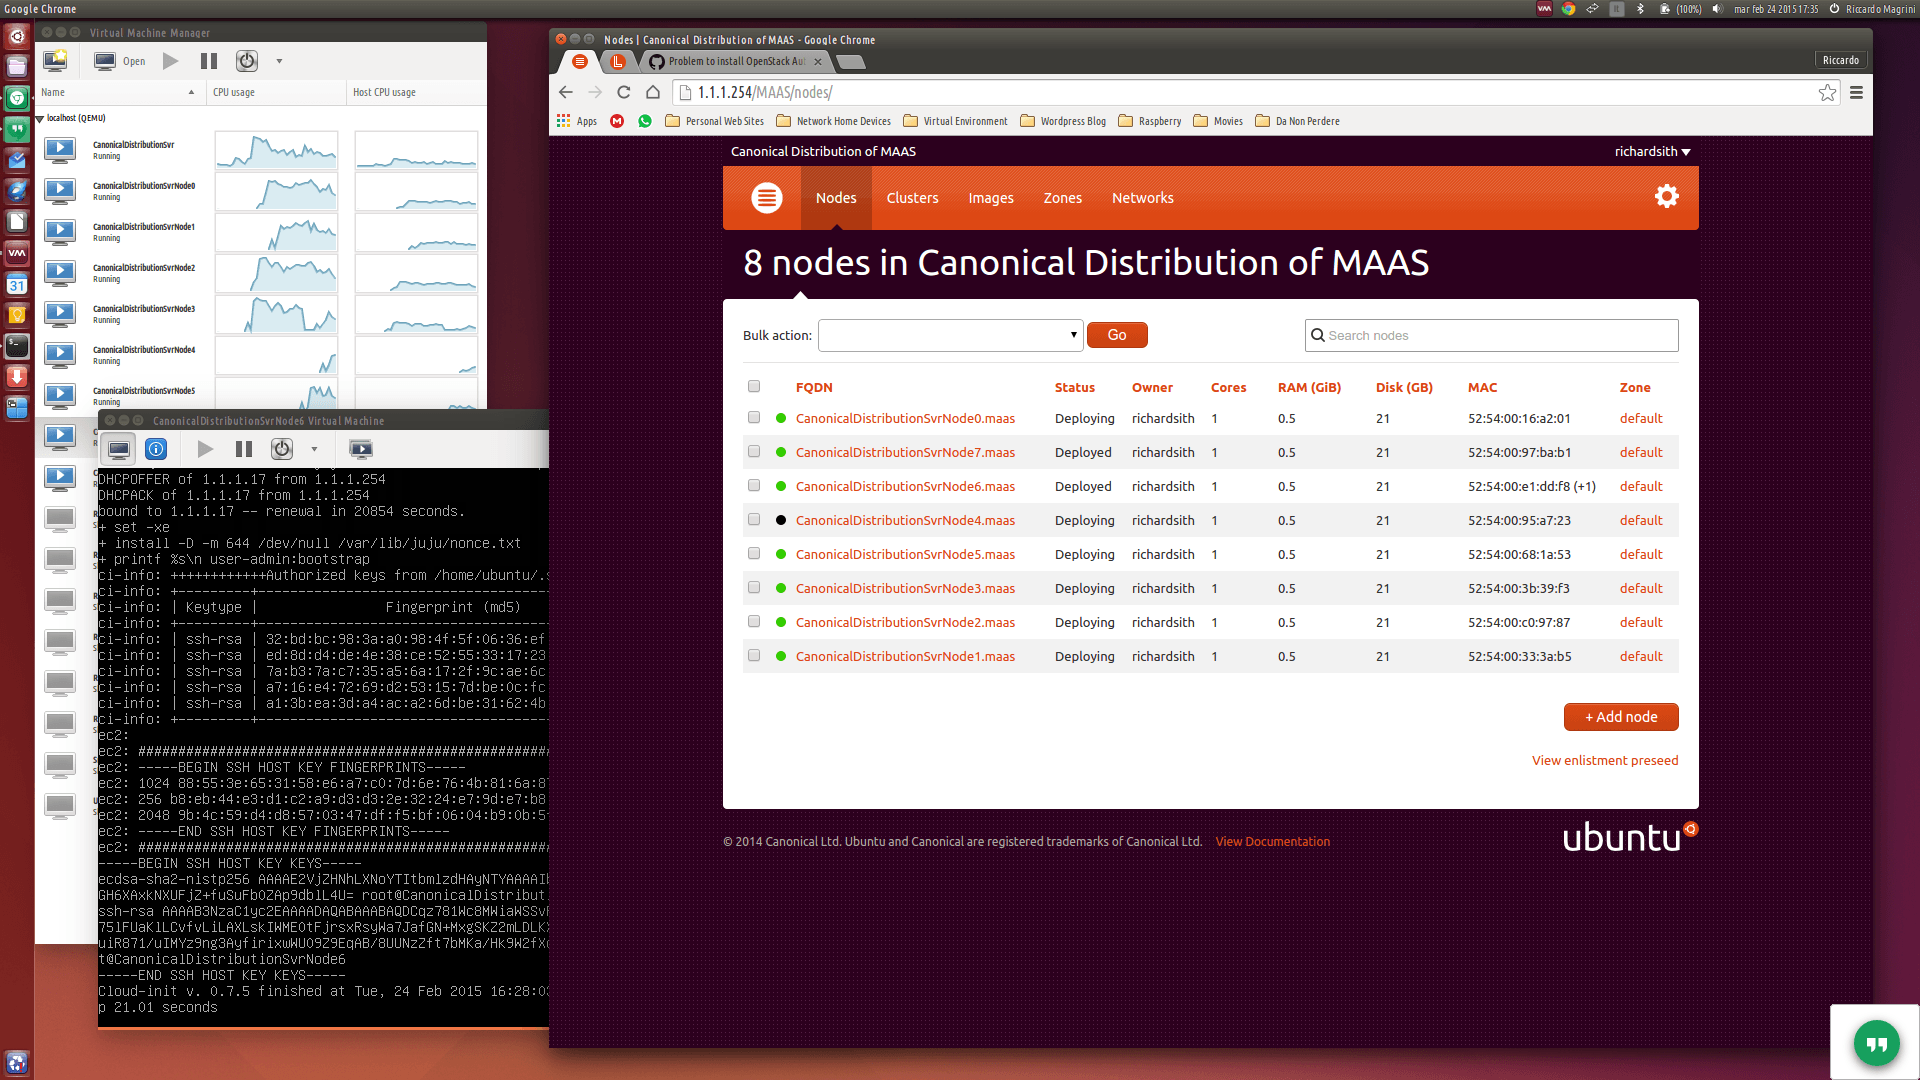Switch to Nodes tab in MAAS
Viewport: 1920px width, 1080px height.
[x=836, y=198]
